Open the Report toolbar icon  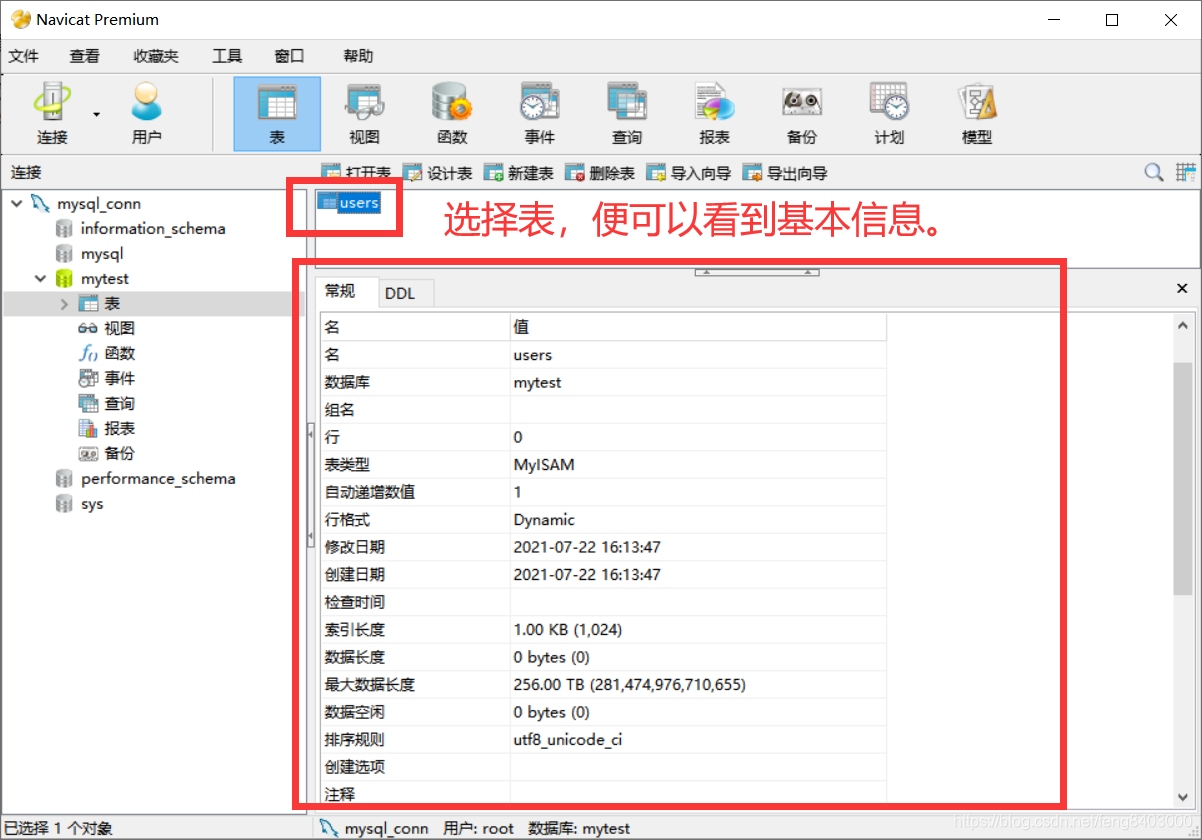[x=714, y=114]
